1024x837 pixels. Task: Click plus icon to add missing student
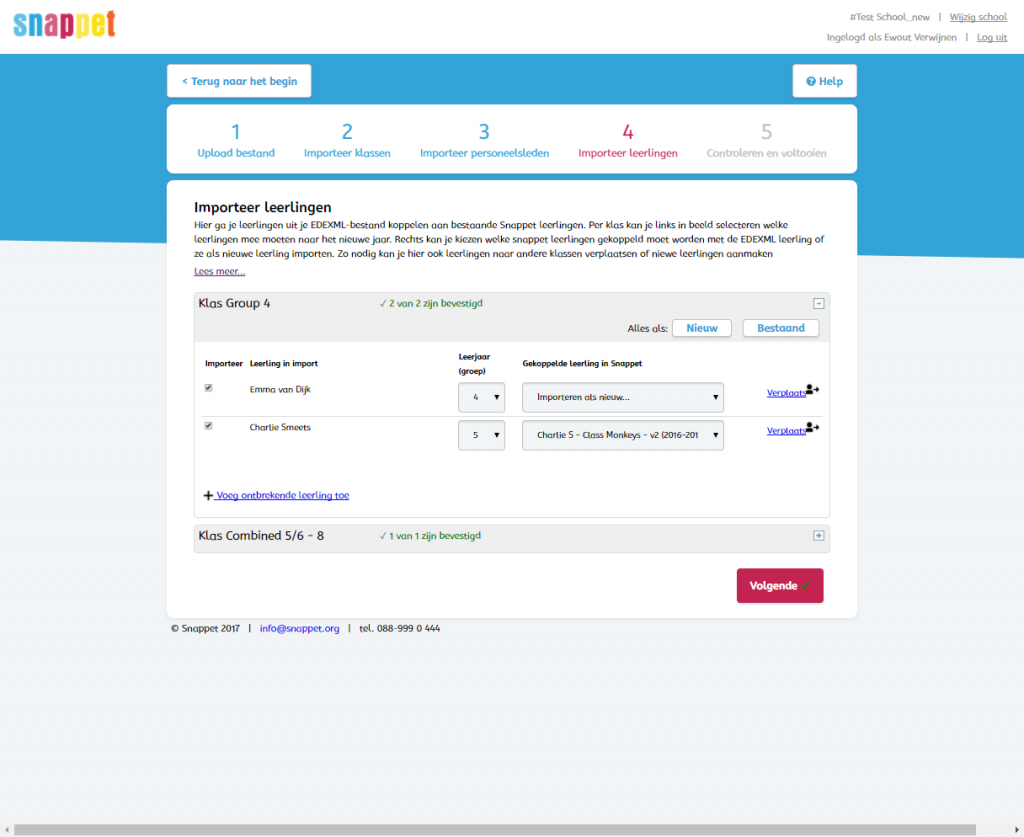[x=208, y=495]
